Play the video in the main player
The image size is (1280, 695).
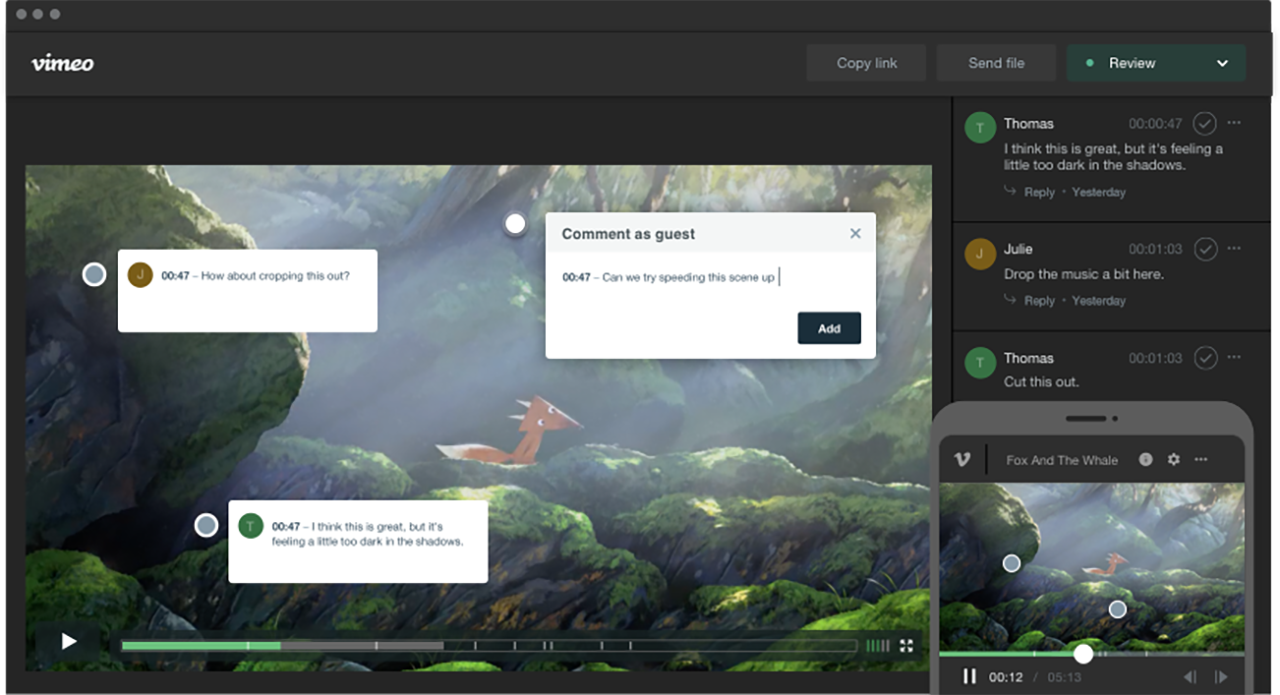click(x=68, y=642)
